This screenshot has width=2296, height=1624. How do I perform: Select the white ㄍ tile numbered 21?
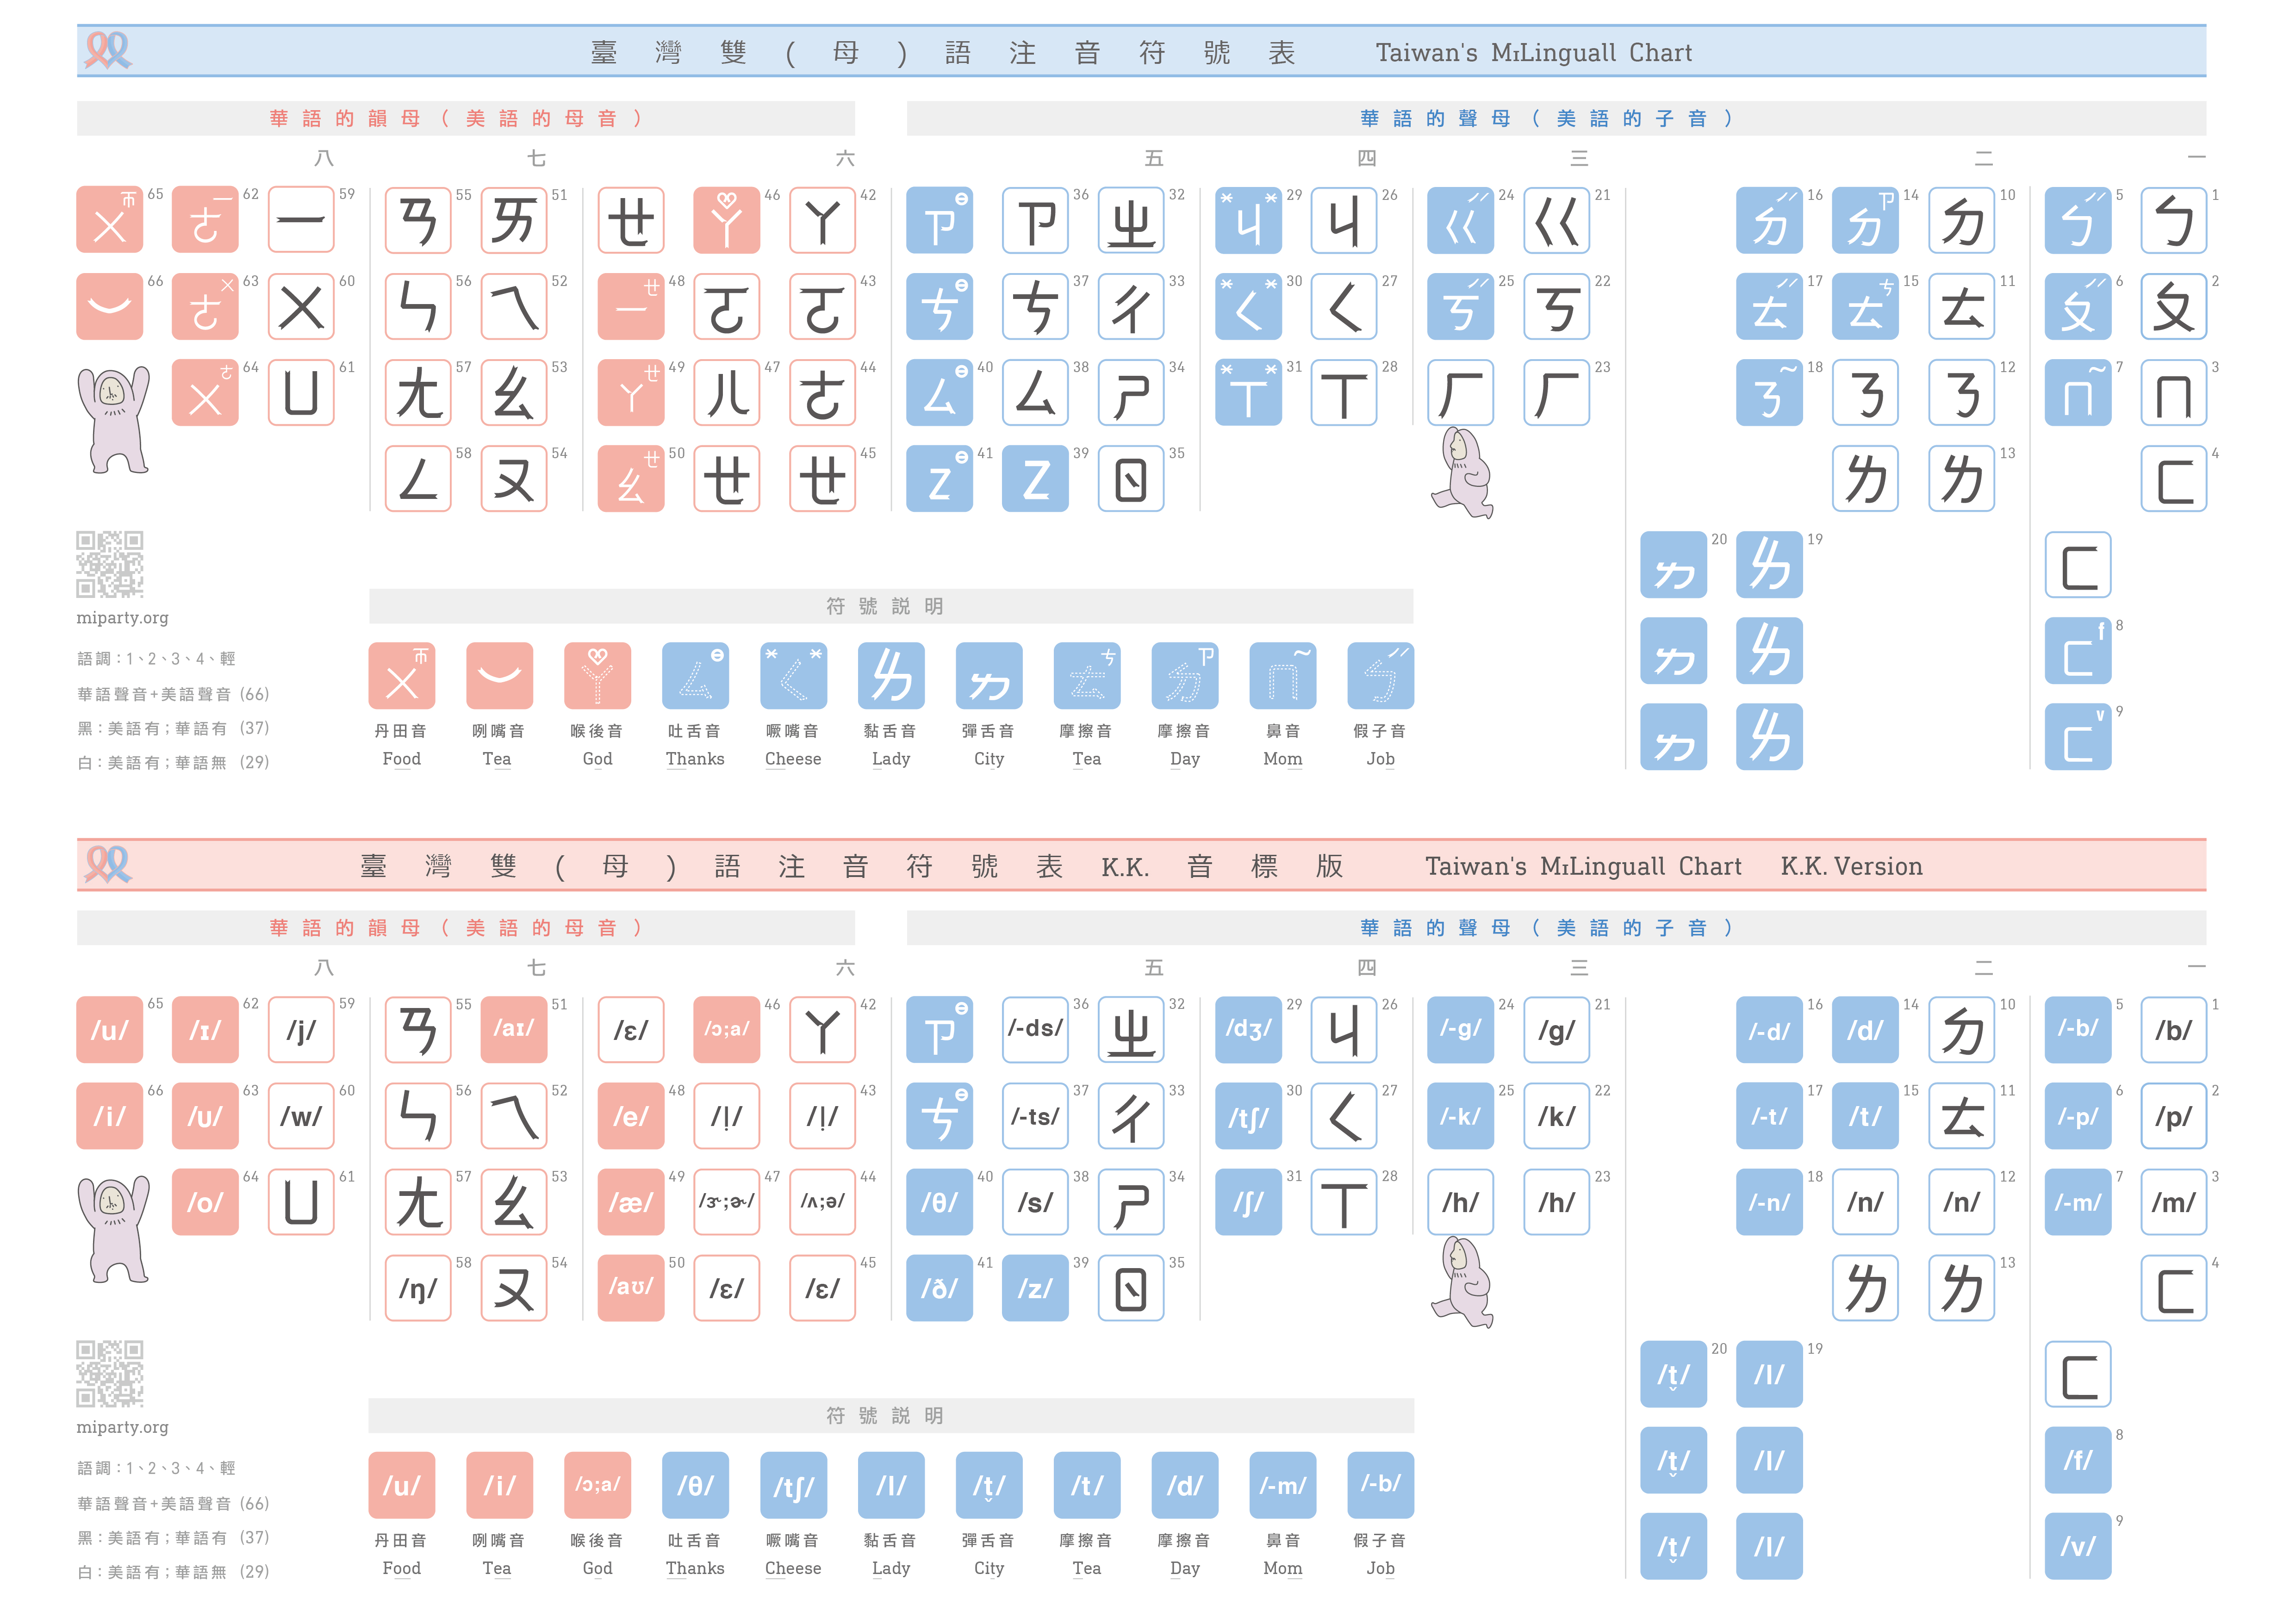(1557, 220)
